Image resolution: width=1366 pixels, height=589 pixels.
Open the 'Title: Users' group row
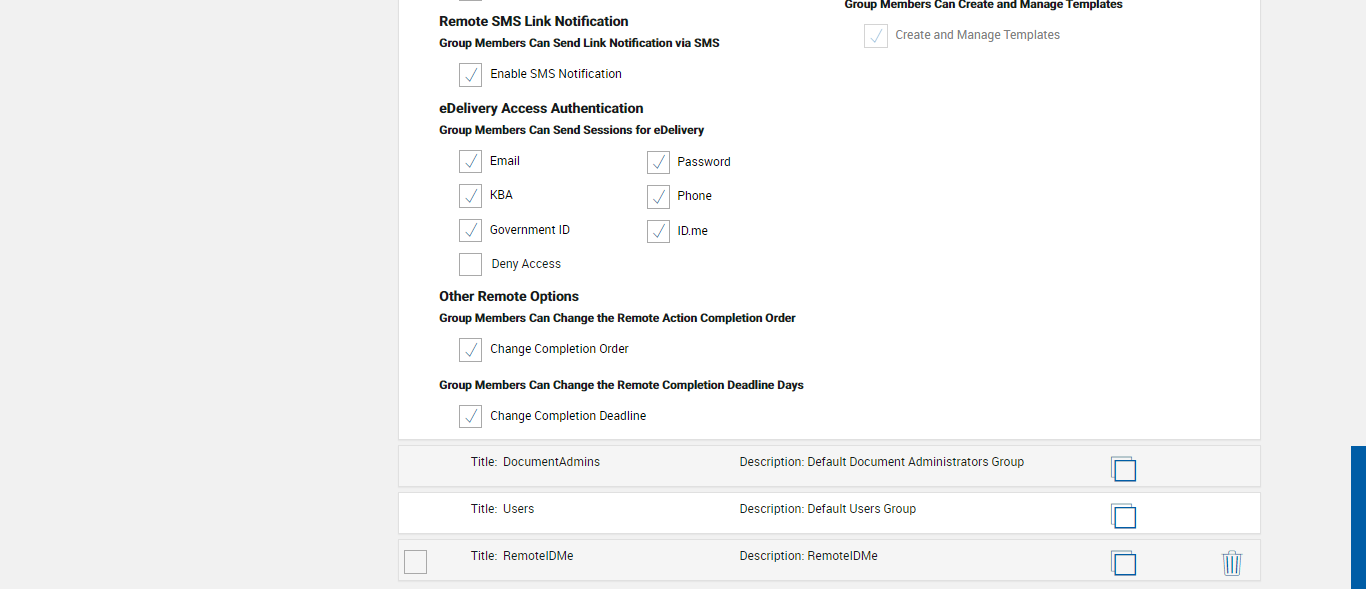coord(829,513)
